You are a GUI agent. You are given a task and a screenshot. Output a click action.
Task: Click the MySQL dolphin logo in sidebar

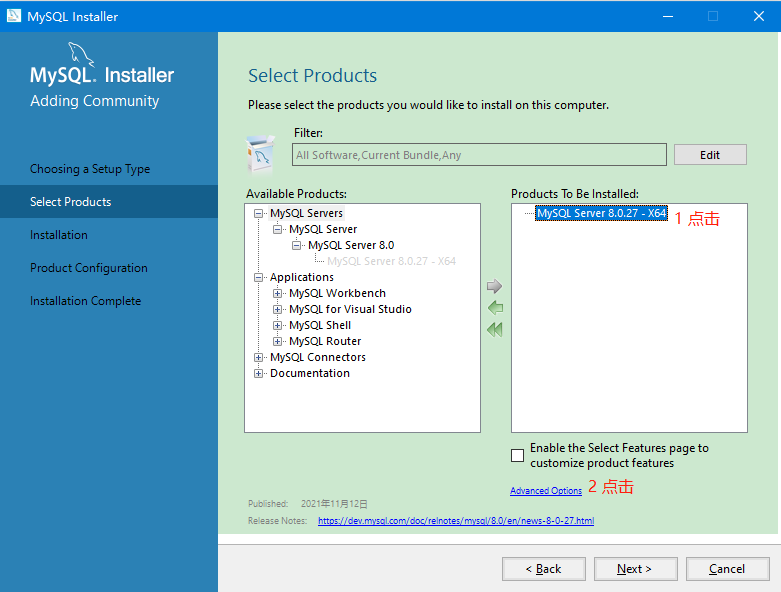click(80, 54)
